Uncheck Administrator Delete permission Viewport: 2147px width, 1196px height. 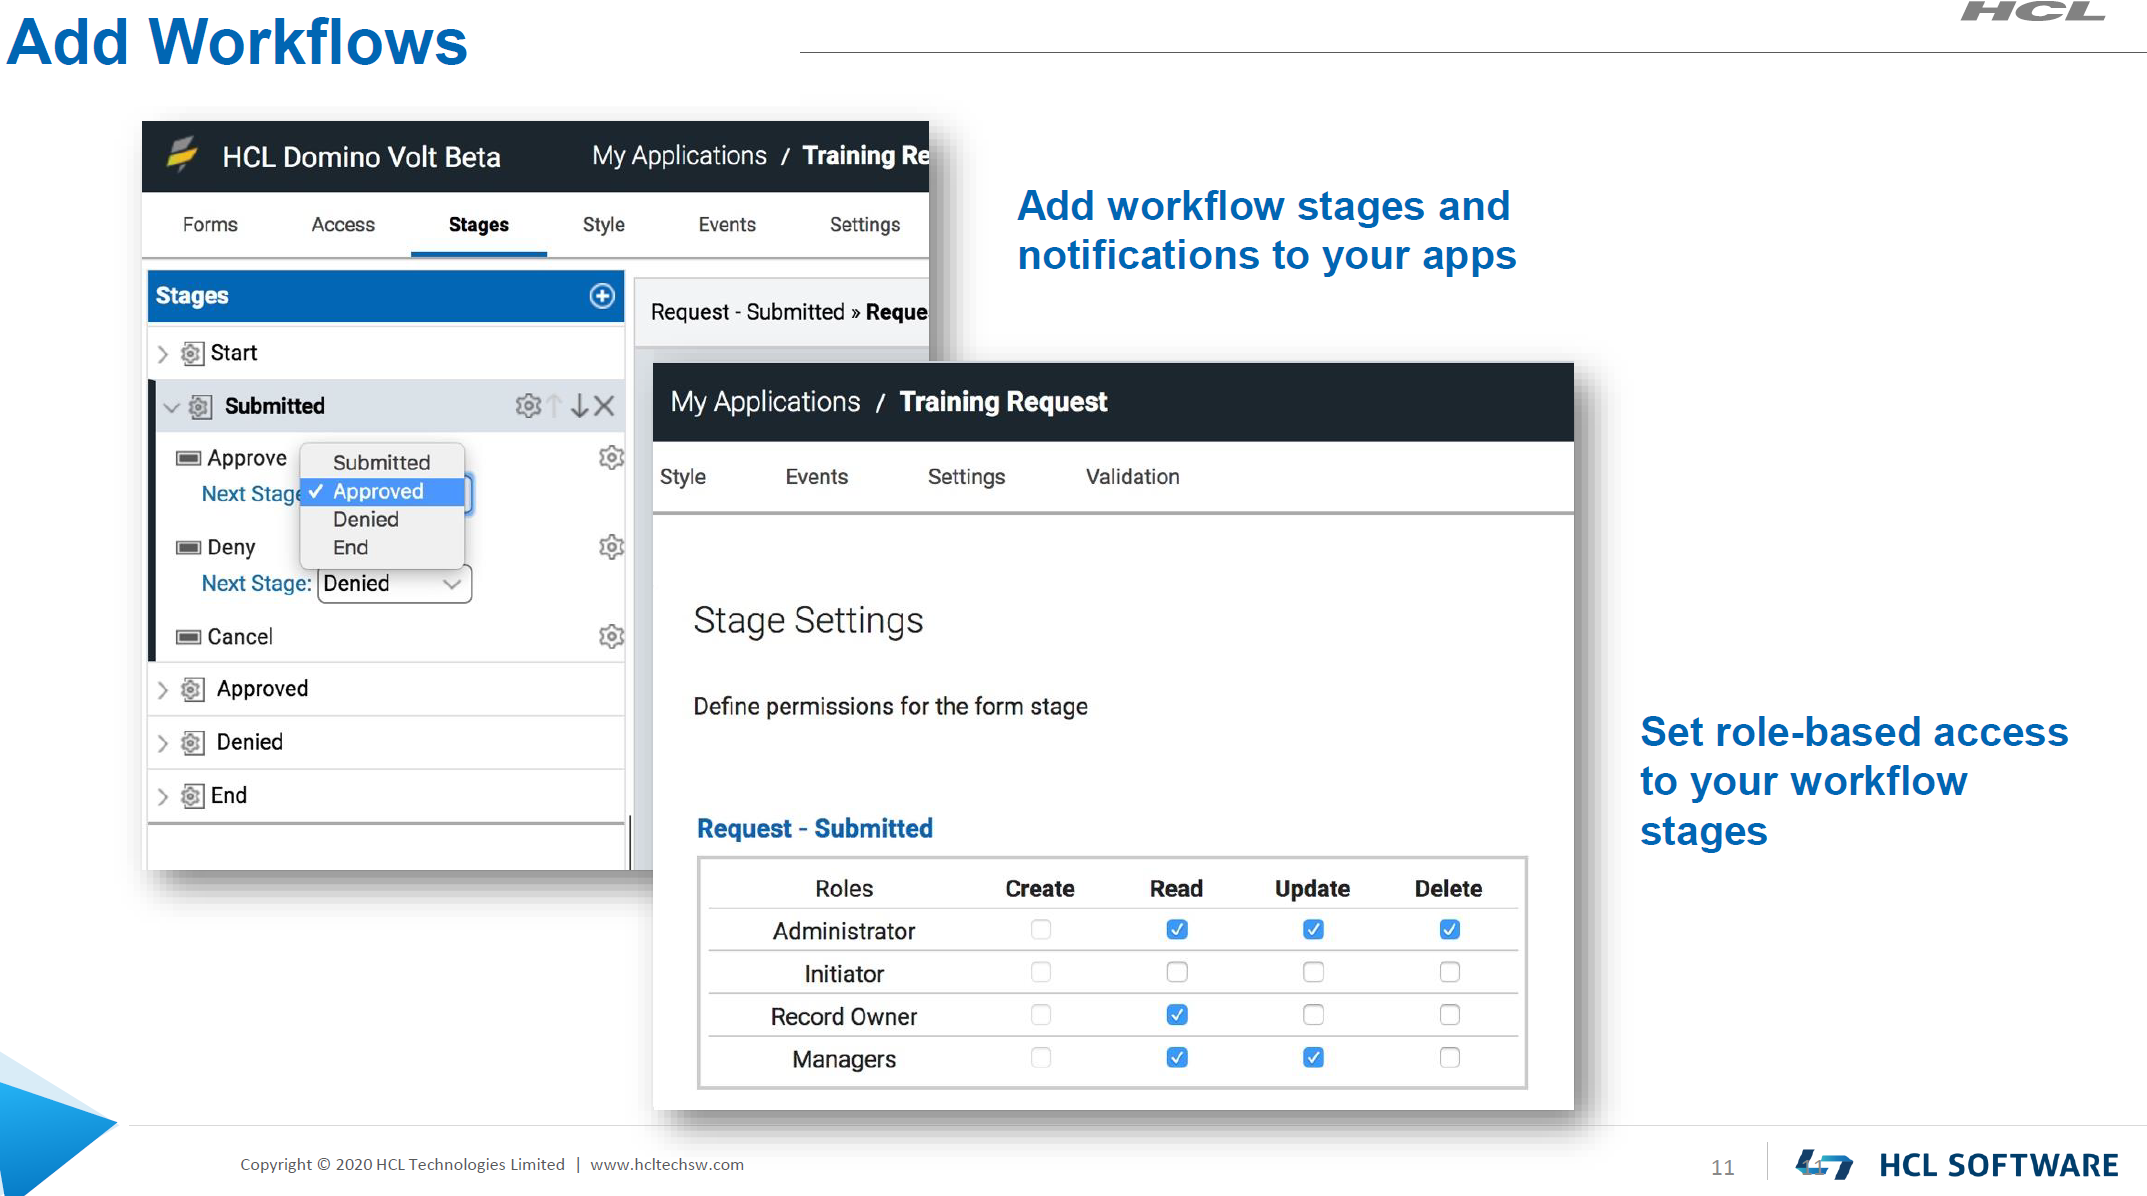[1449, 930]
